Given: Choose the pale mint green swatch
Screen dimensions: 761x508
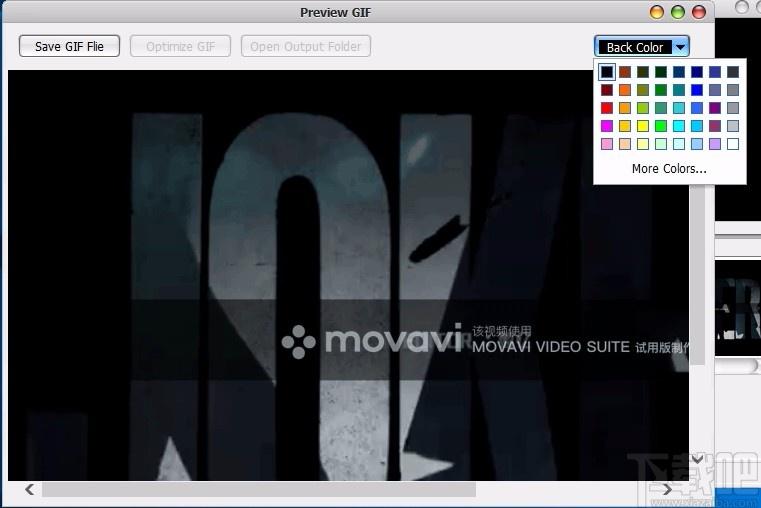Looking at the screenshot, I should coord(661,144).
